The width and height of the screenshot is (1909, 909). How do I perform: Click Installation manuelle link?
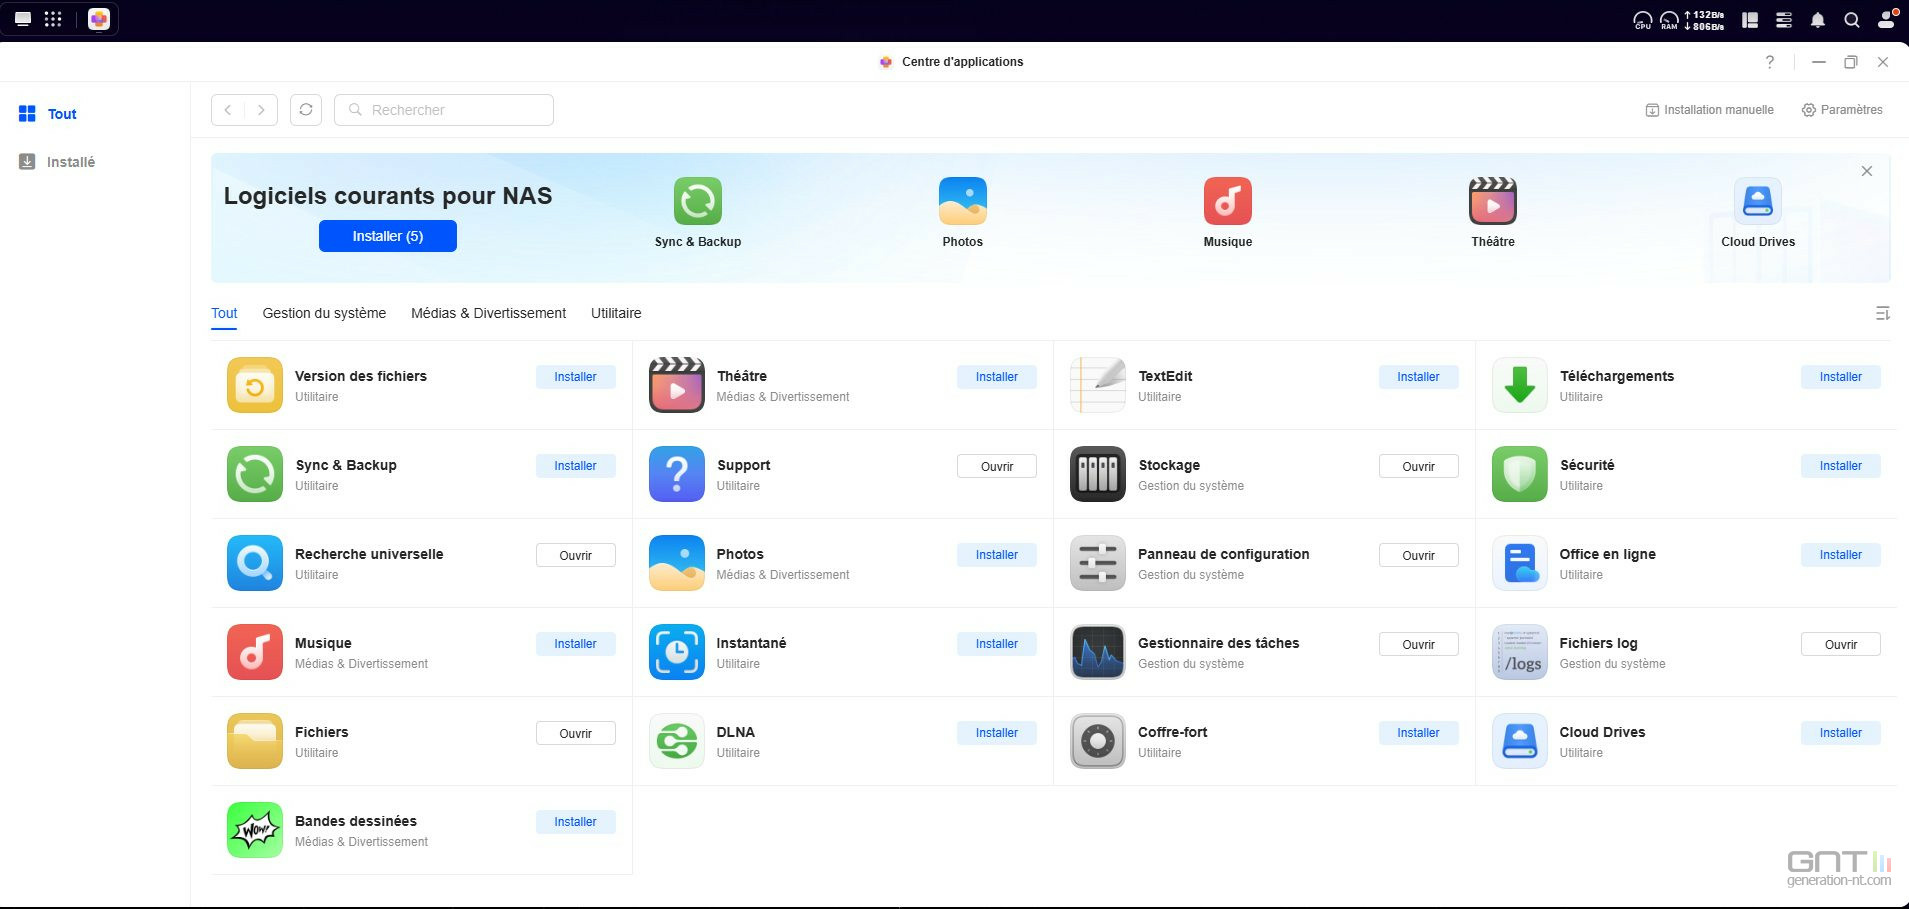[x=1709, y=110]
